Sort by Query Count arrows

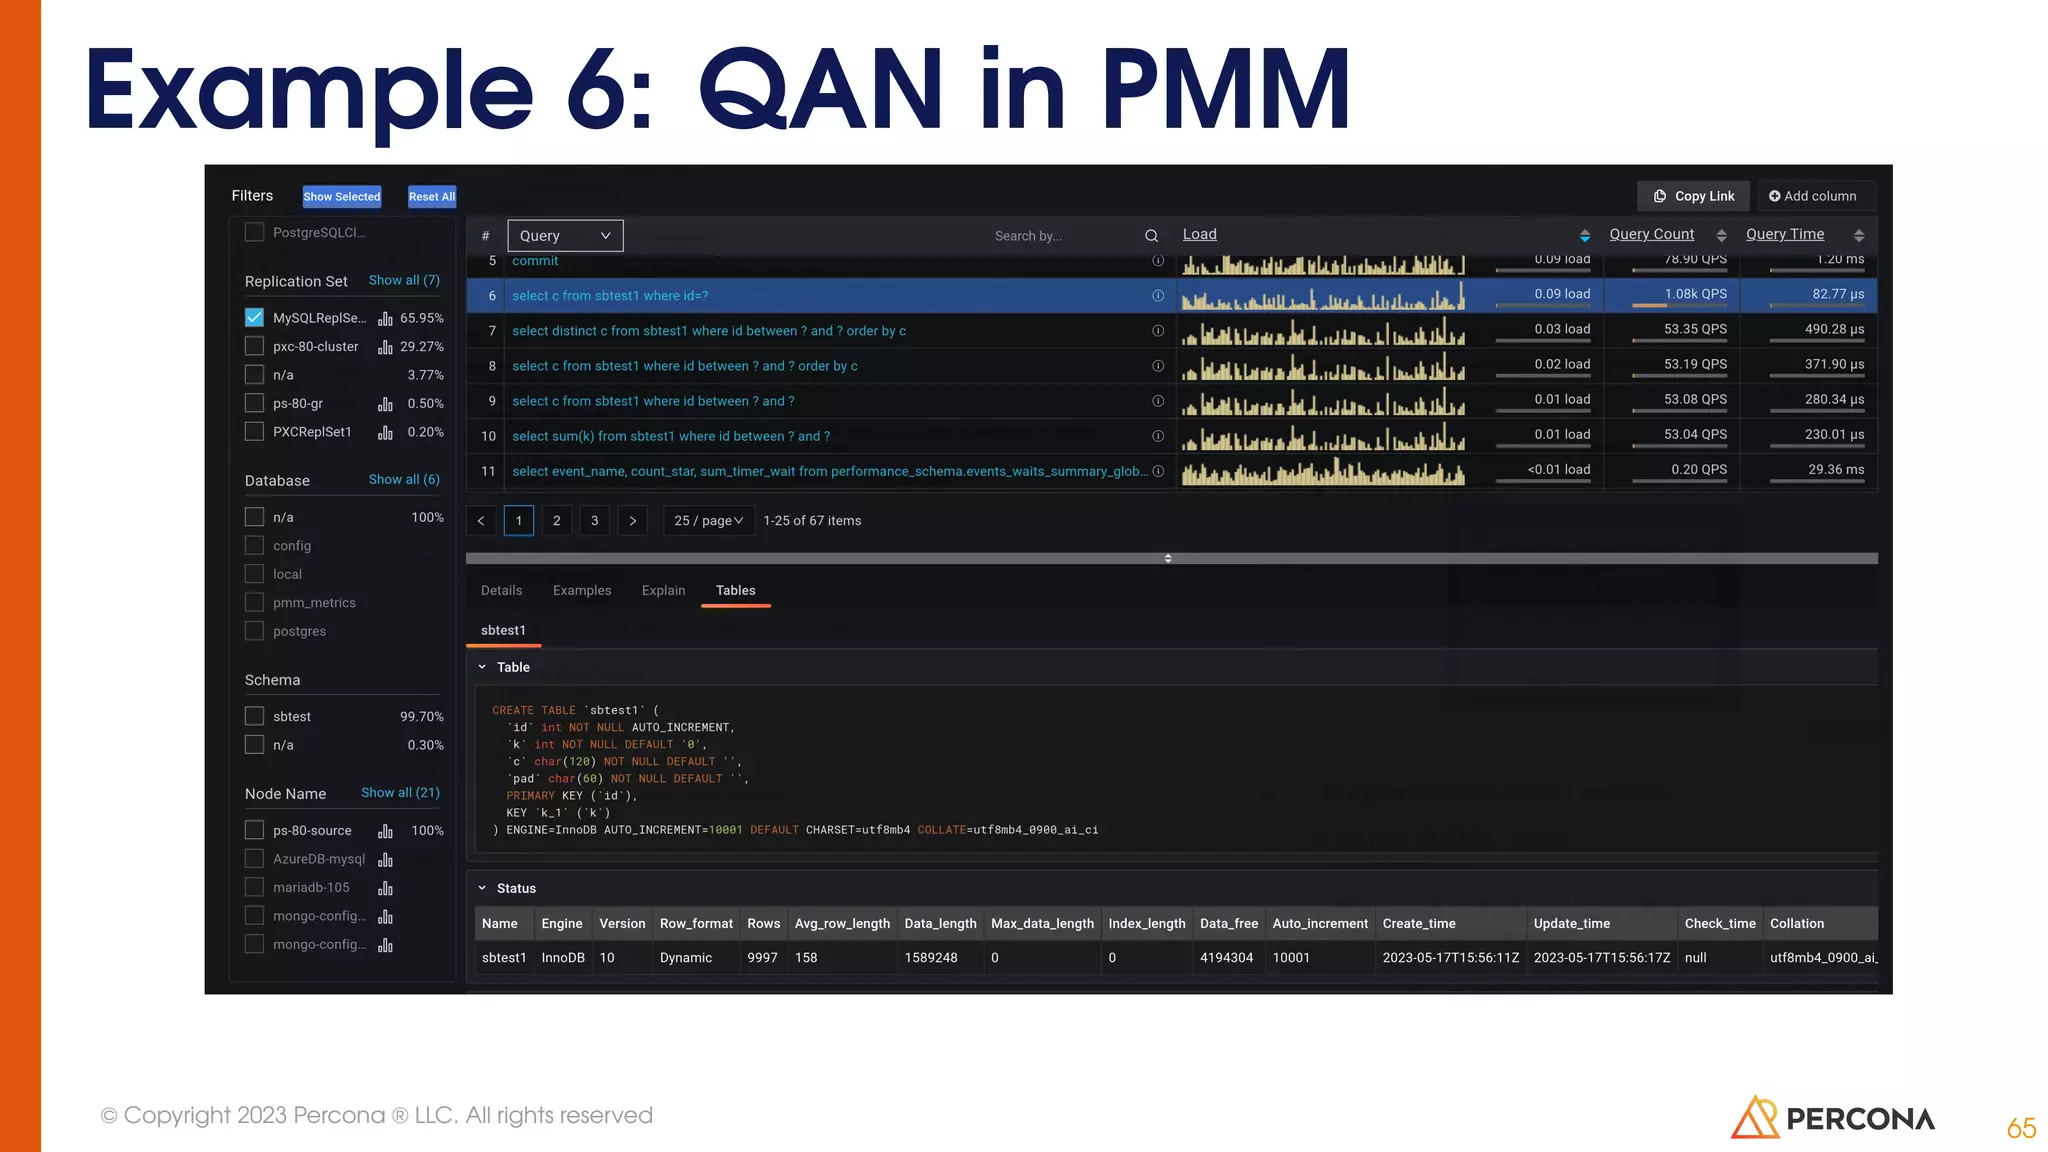(1721, 236)
